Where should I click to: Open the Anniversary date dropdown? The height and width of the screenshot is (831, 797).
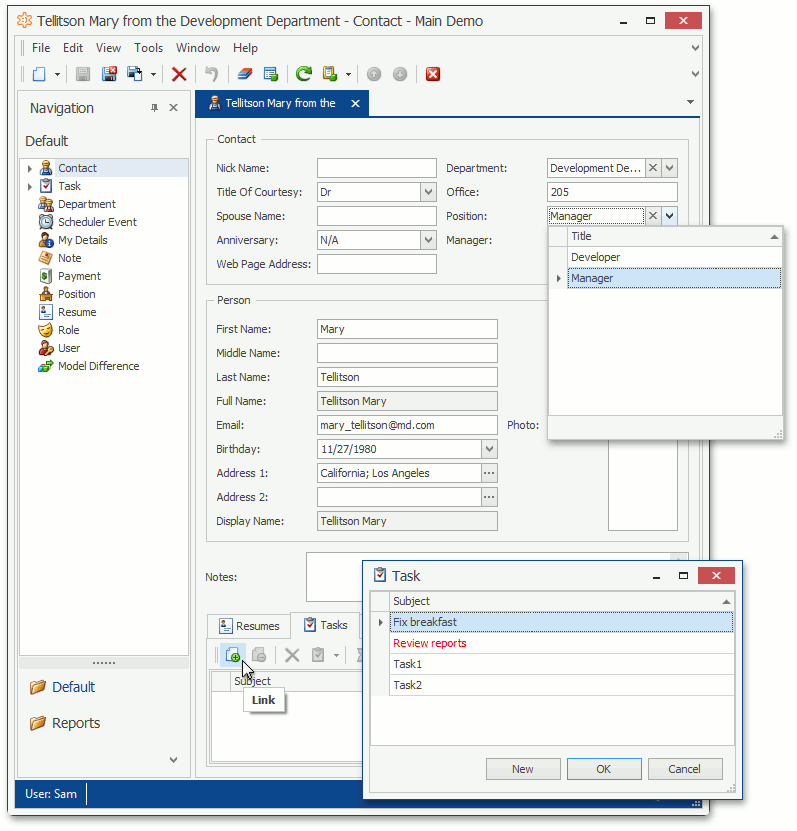tap(428, 240)
